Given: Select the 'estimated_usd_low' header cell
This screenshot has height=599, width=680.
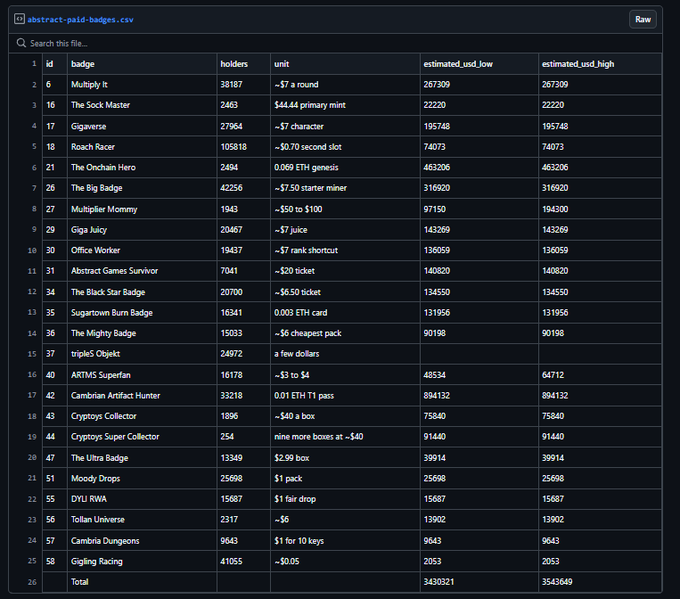Looking at the screenshot, I should (479, 64).
